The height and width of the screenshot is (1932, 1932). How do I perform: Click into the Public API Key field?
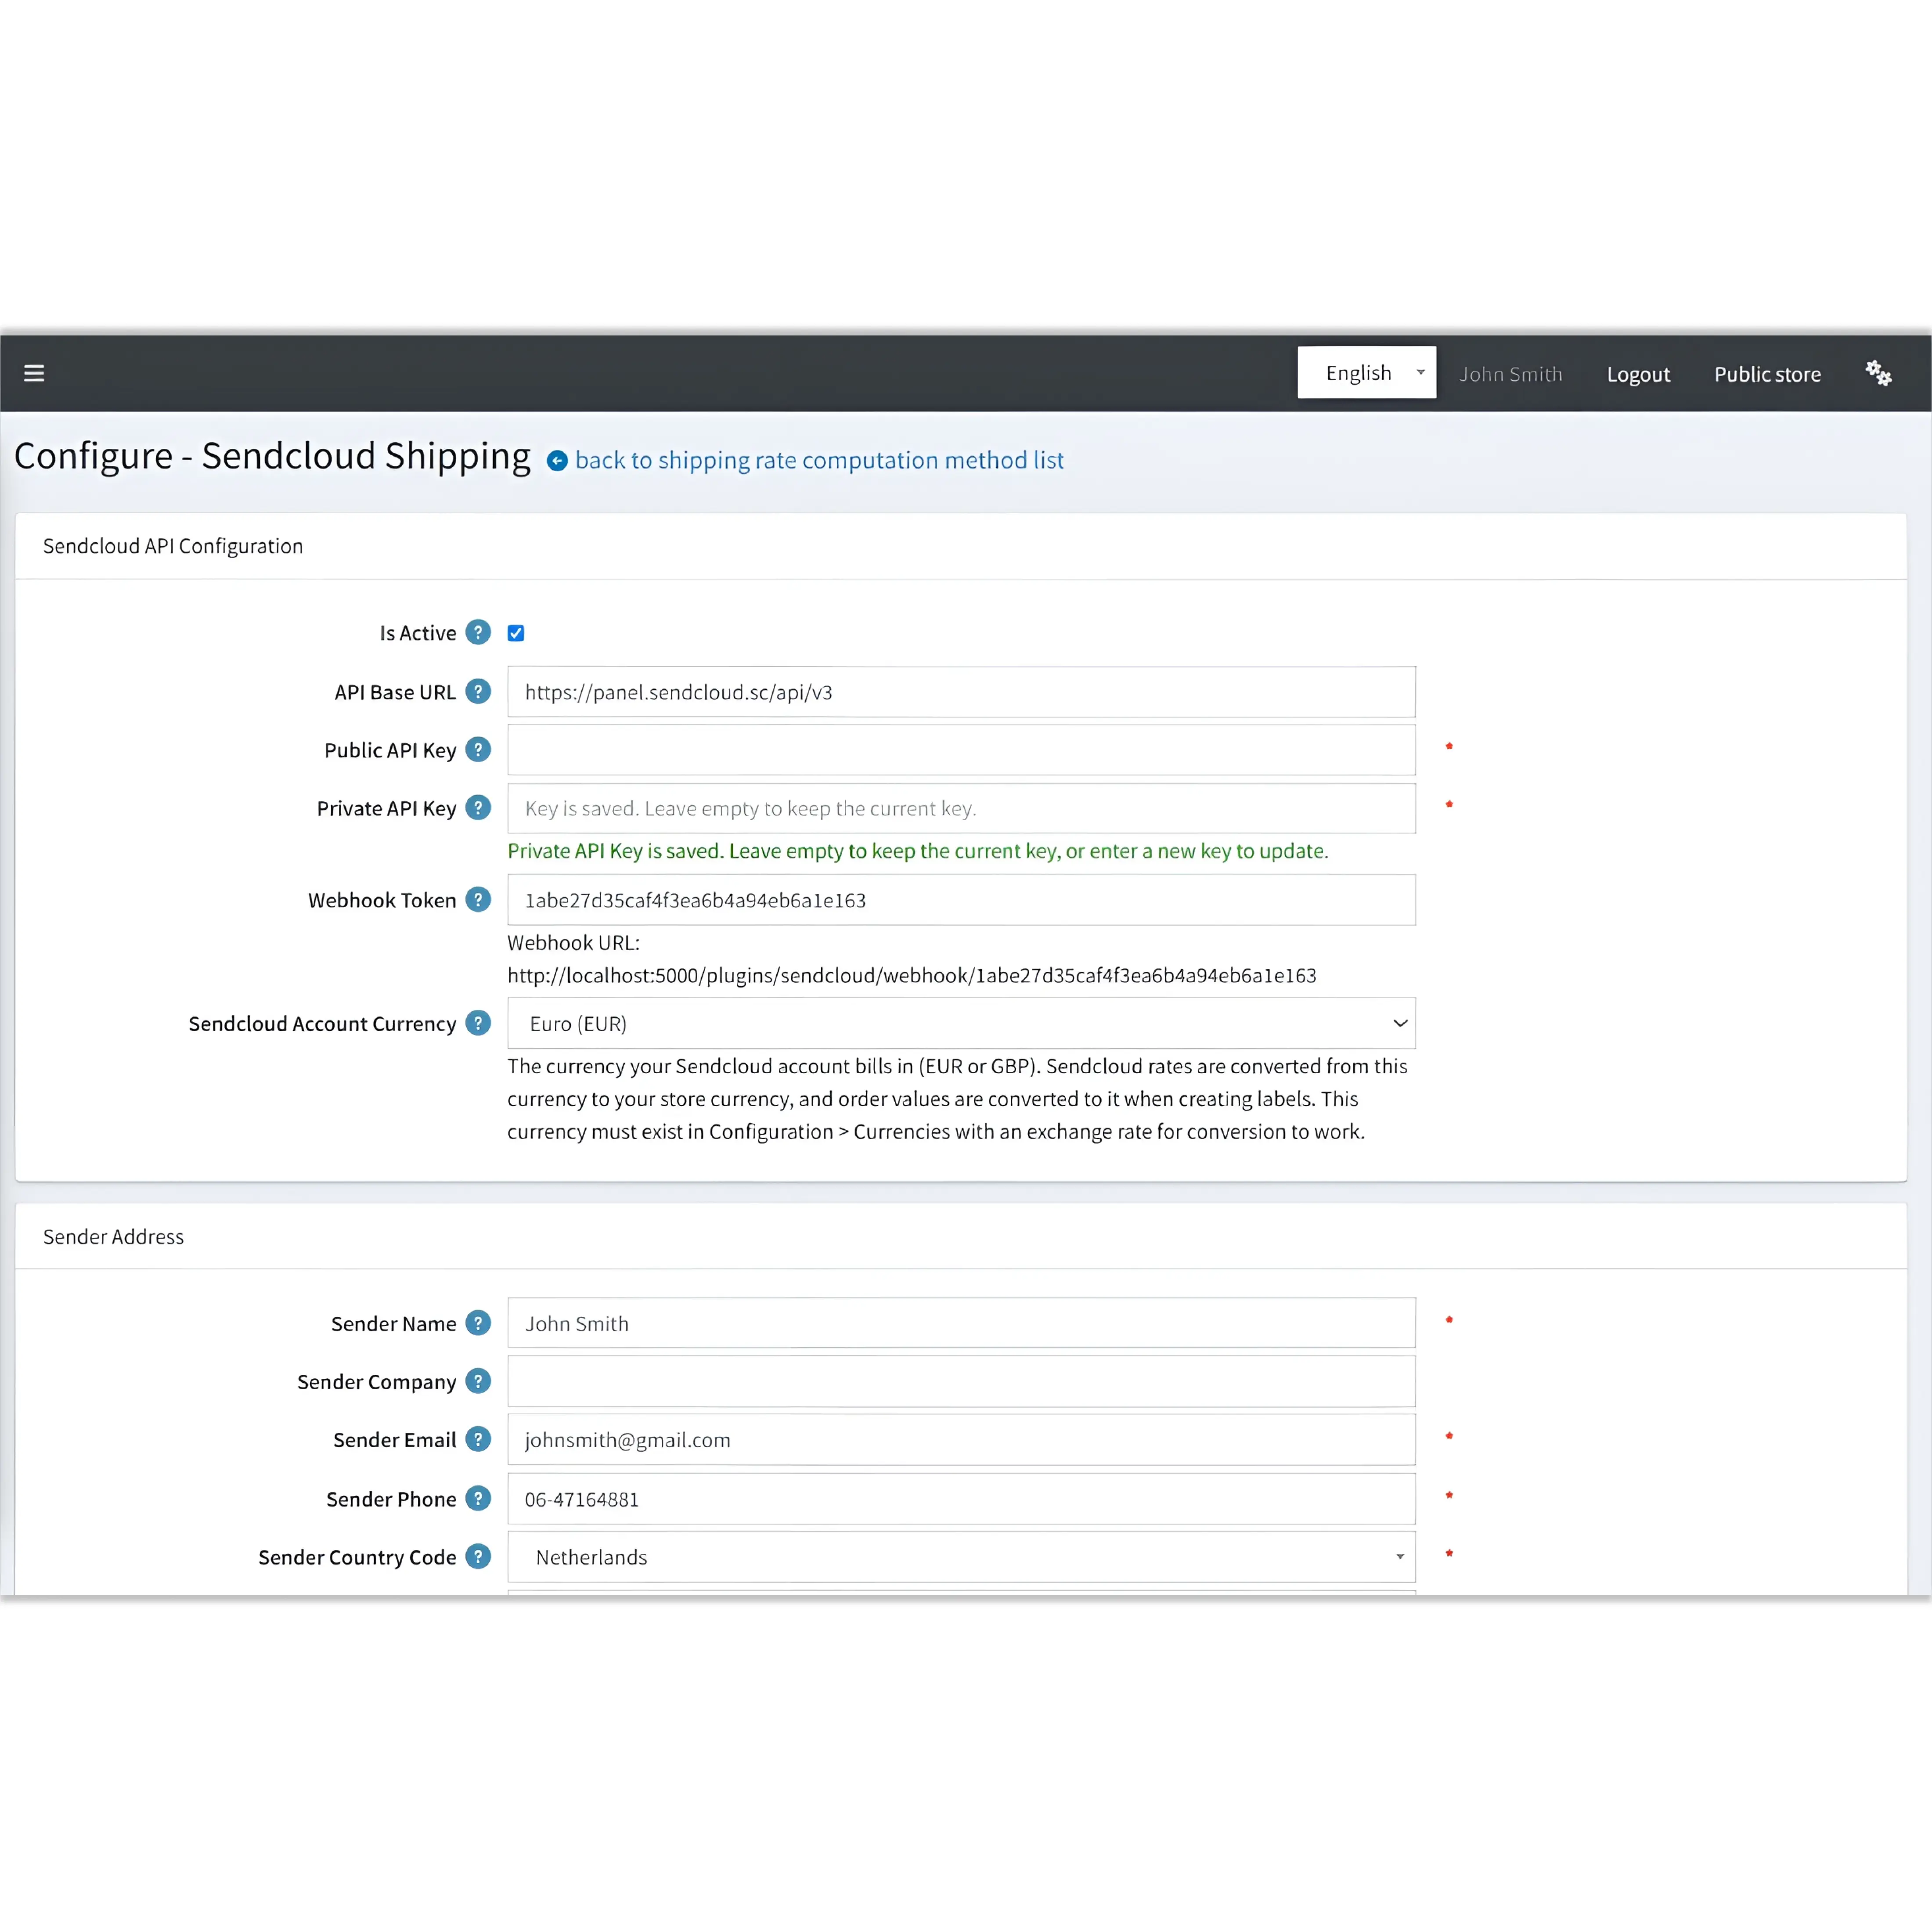click(x=961, y=750)
